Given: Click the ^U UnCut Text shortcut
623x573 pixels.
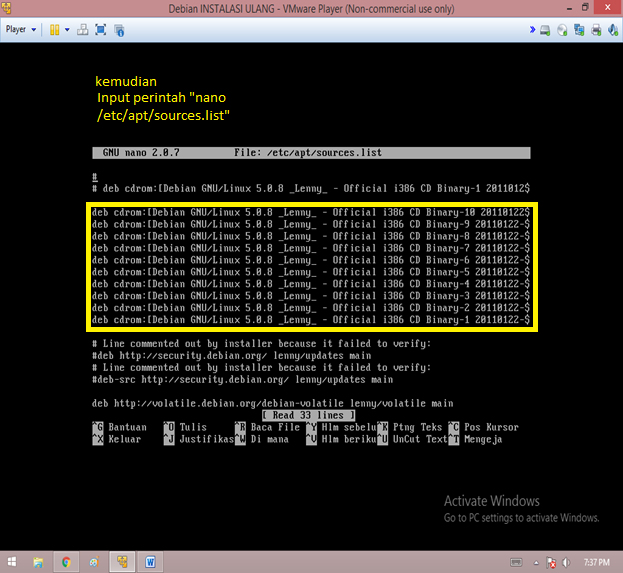Looking at the screenshot, I should point(412,439).
